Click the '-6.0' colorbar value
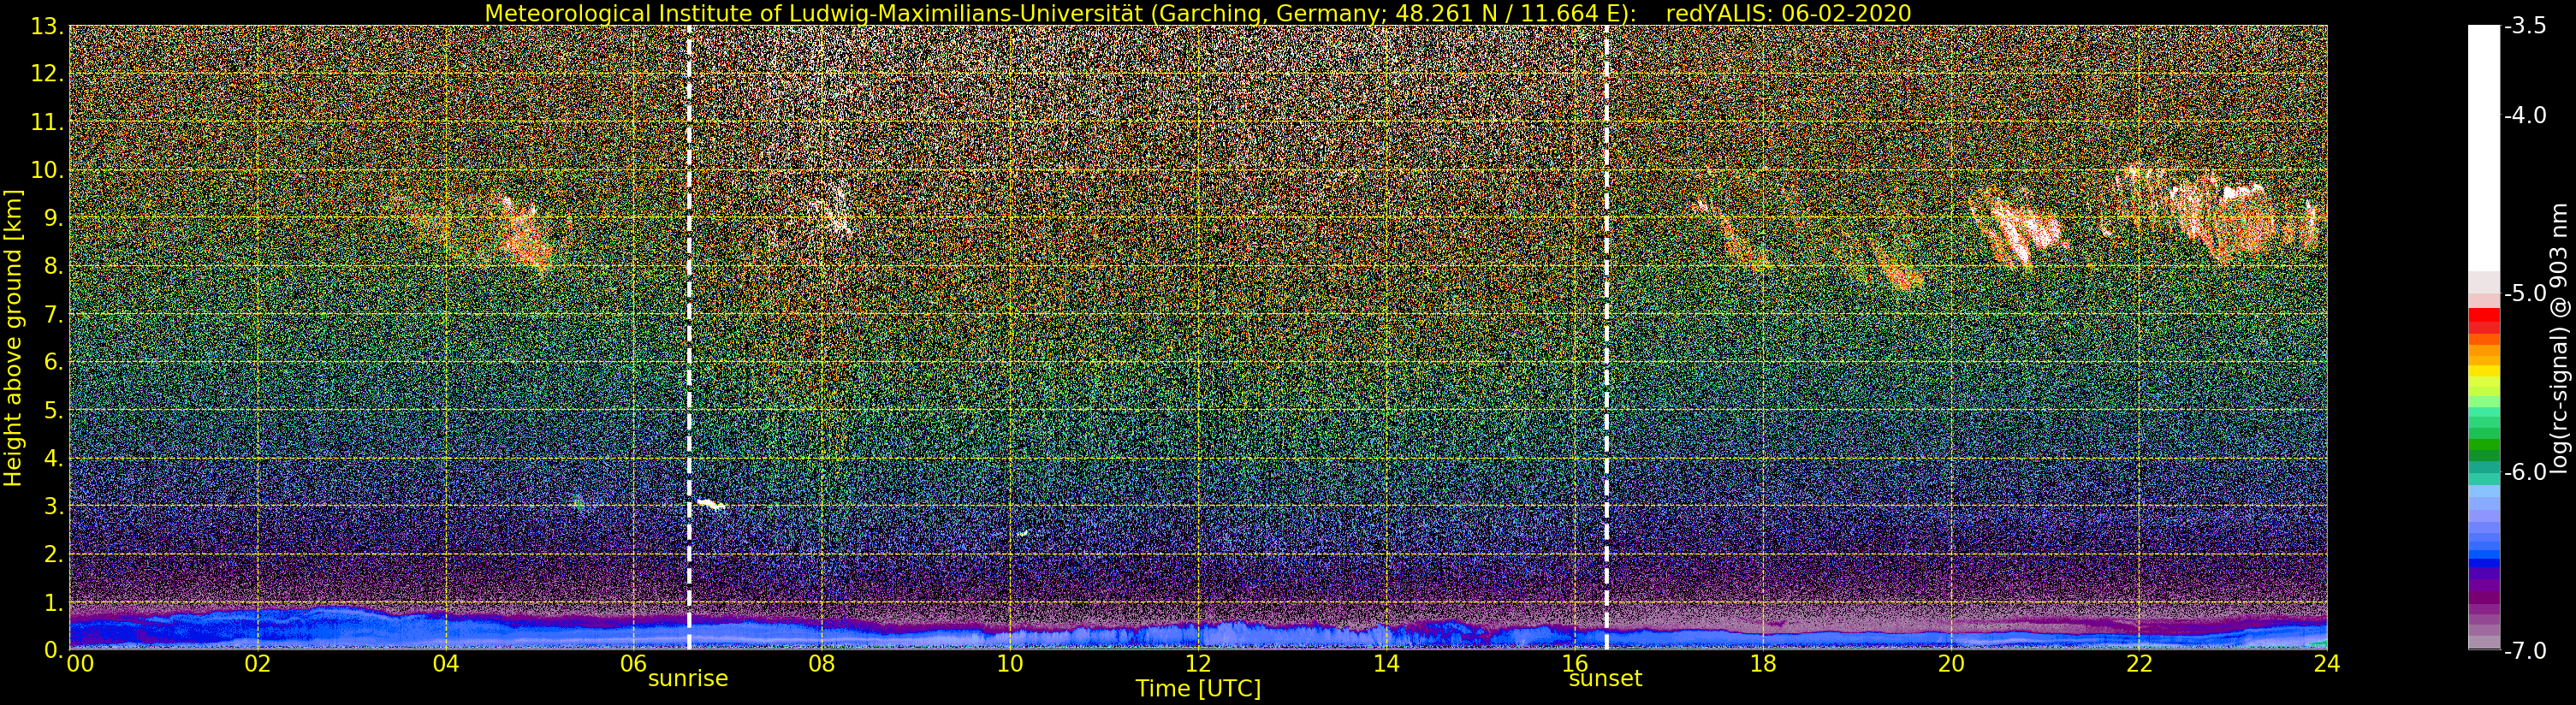The image size is (2576, 705). point(2525,472)
